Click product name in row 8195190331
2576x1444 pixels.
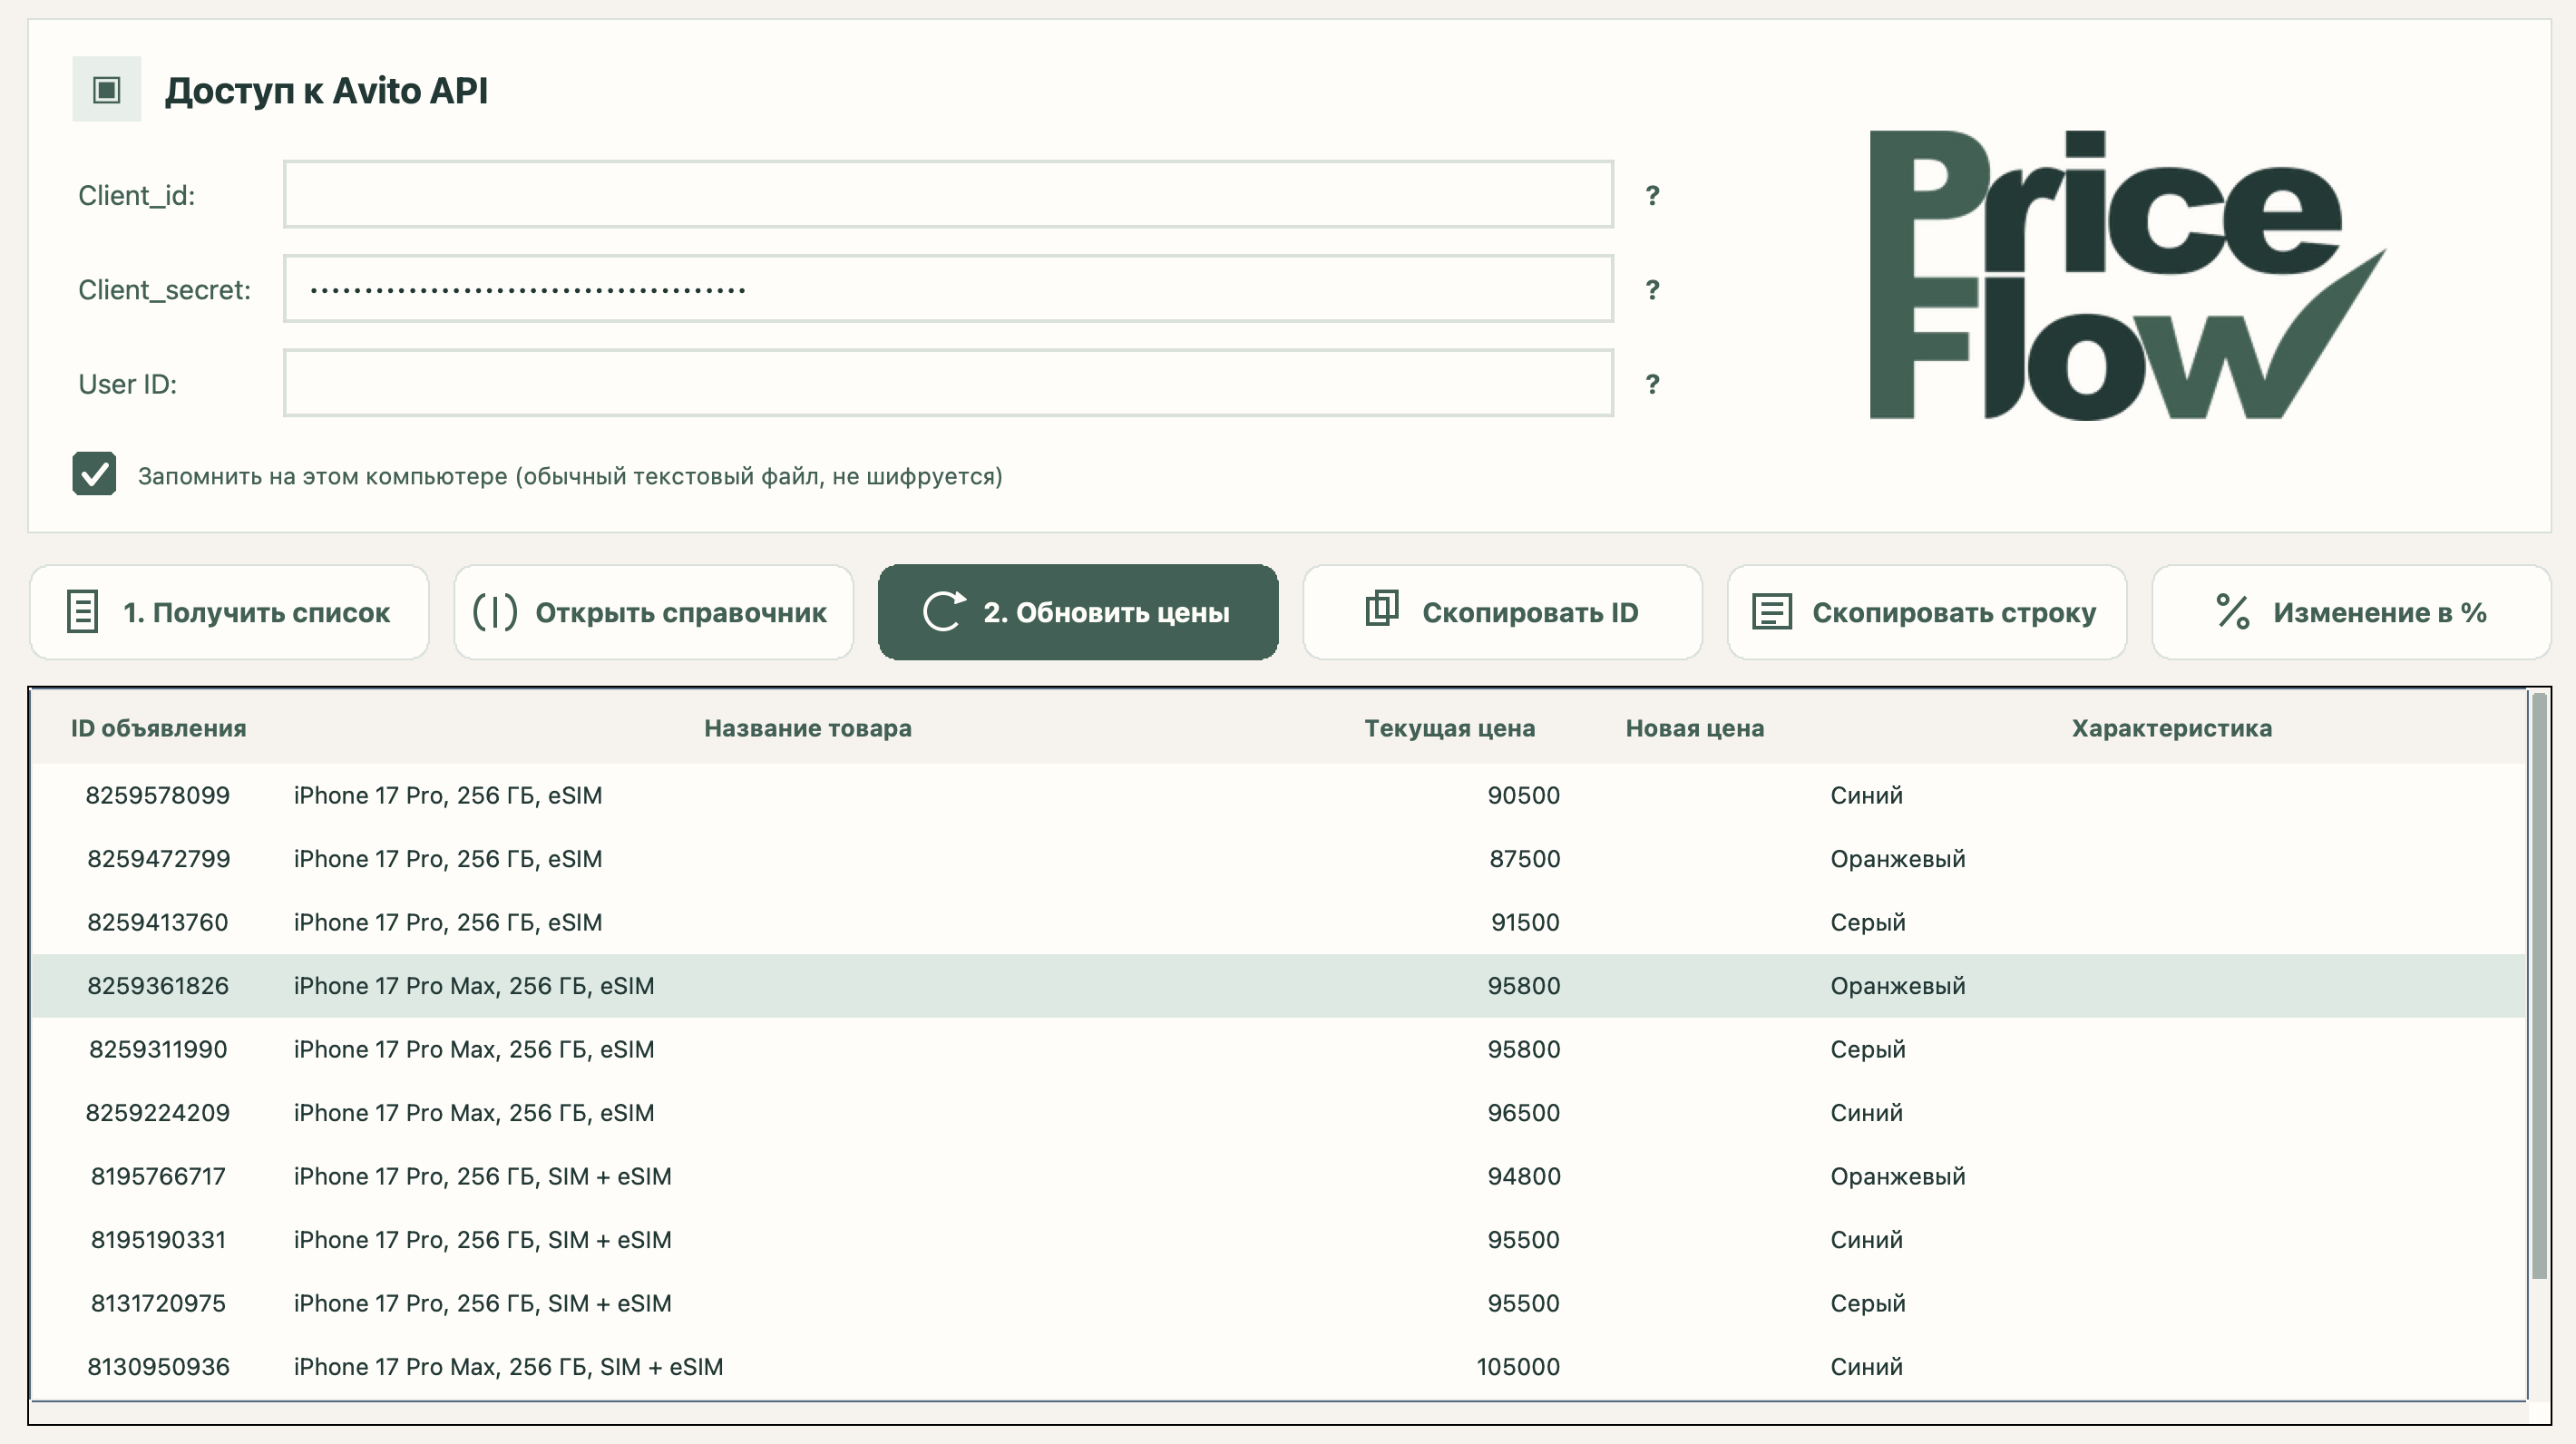click(x=482, y=1239)
